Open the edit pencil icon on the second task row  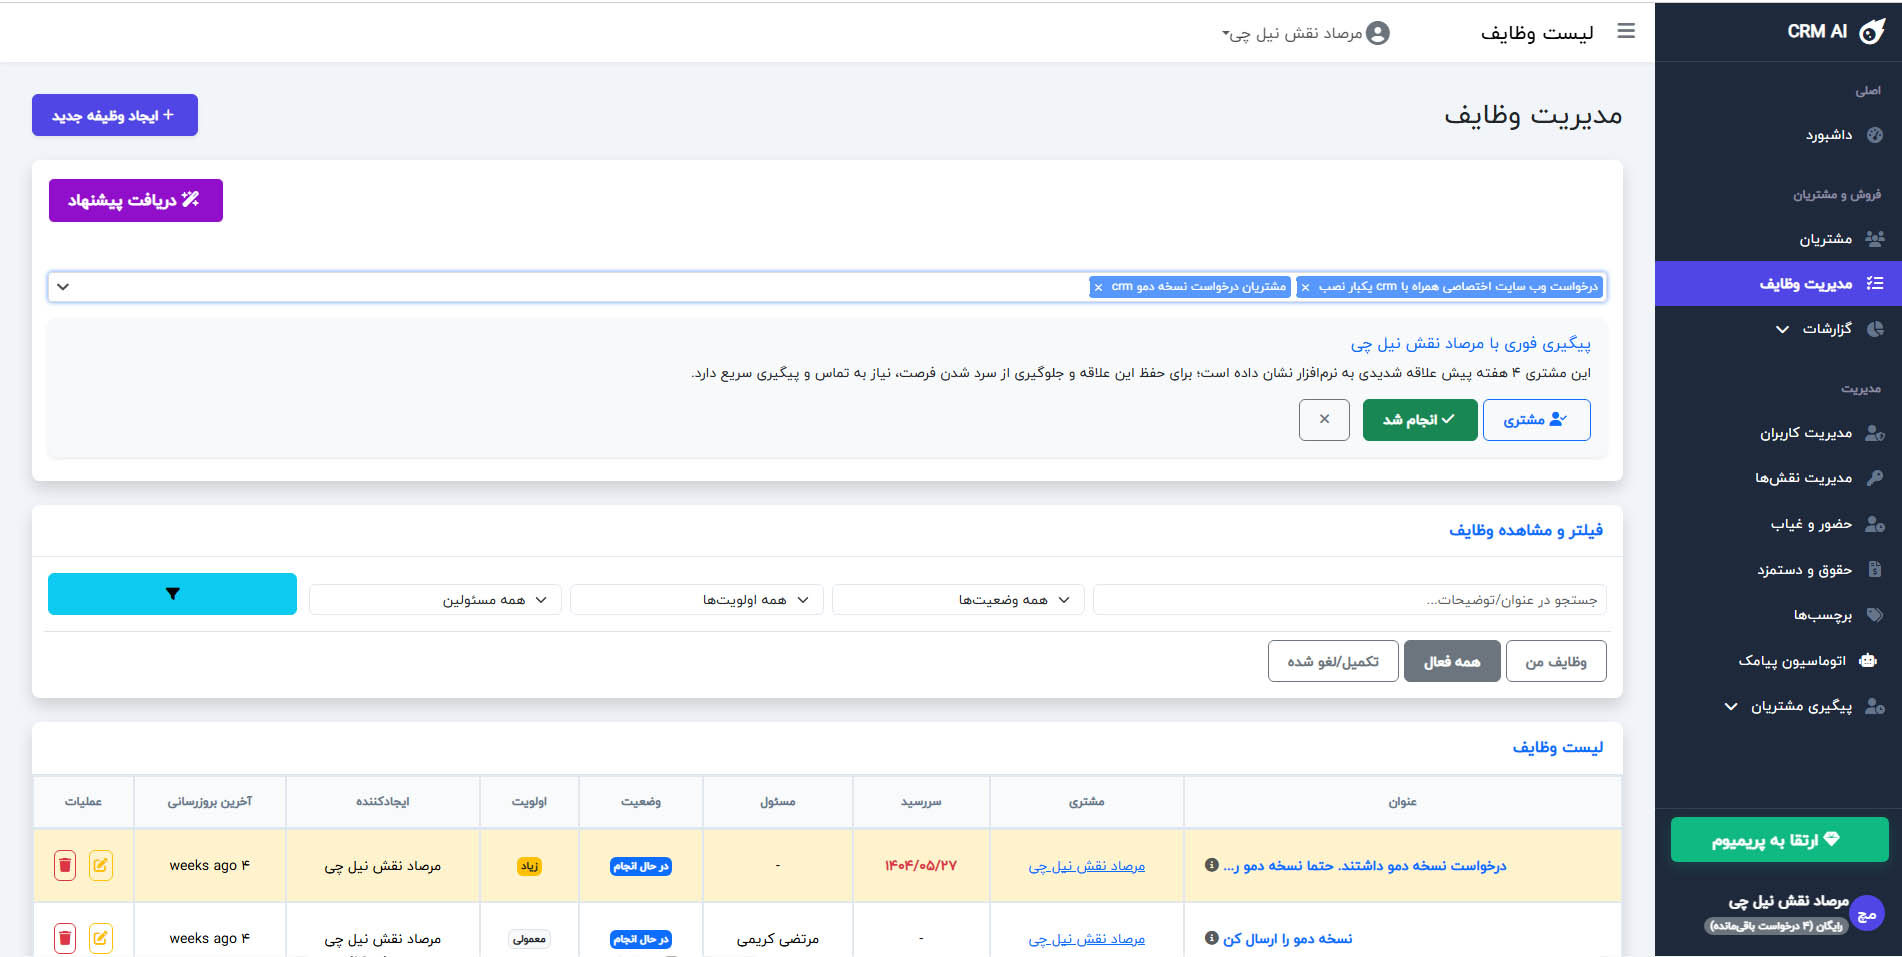coord(101,938)
